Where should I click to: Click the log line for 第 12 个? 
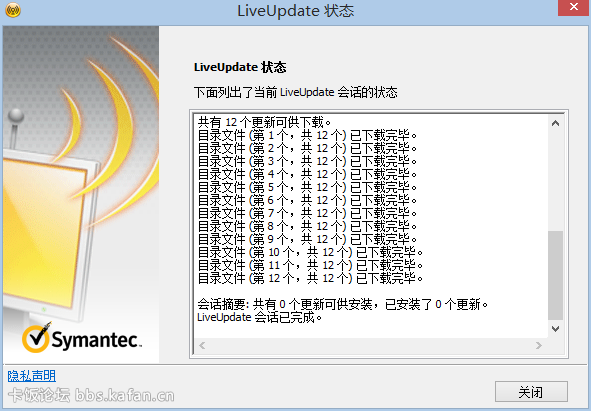pyautogui.click(x=311, y=278)
